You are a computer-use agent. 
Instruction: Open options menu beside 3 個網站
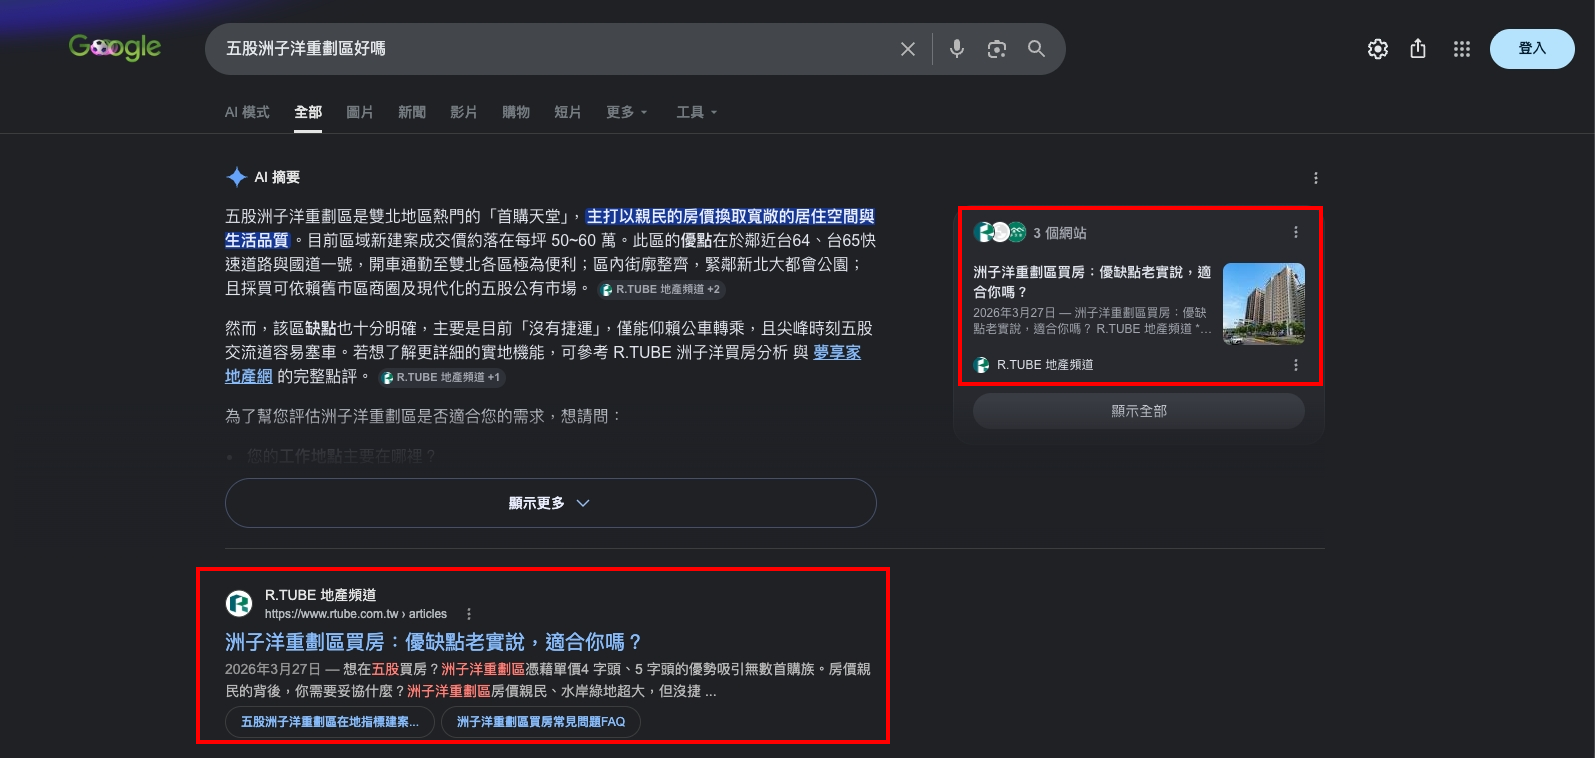click(x=1296, y=232)
